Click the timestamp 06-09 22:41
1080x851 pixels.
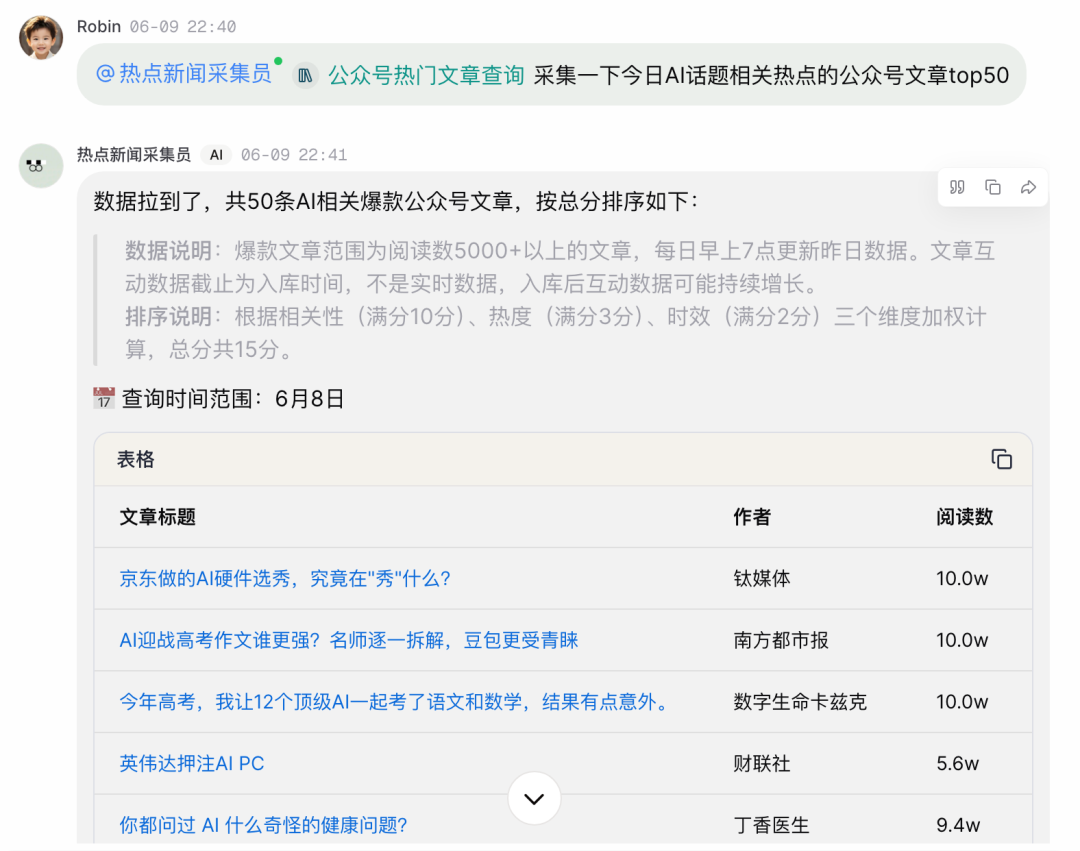tap(294, 155)
